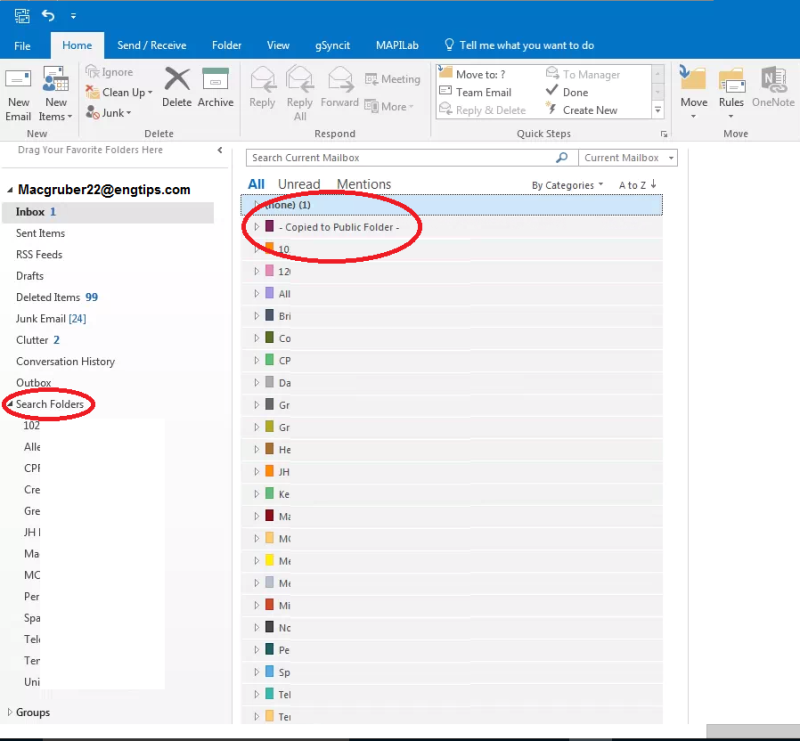Click Create New quick step
Viewport: 800px width, 741px height.
click(582, 110)
